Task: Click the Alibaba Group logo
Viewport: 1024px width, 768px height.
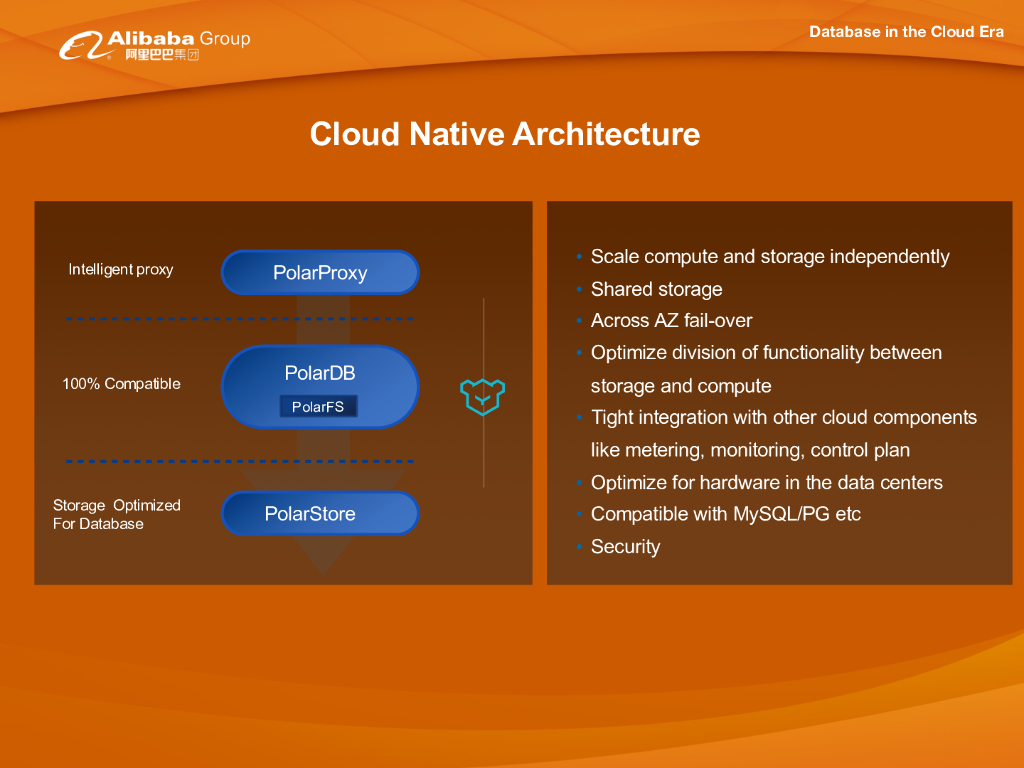Action: [154, 45]
